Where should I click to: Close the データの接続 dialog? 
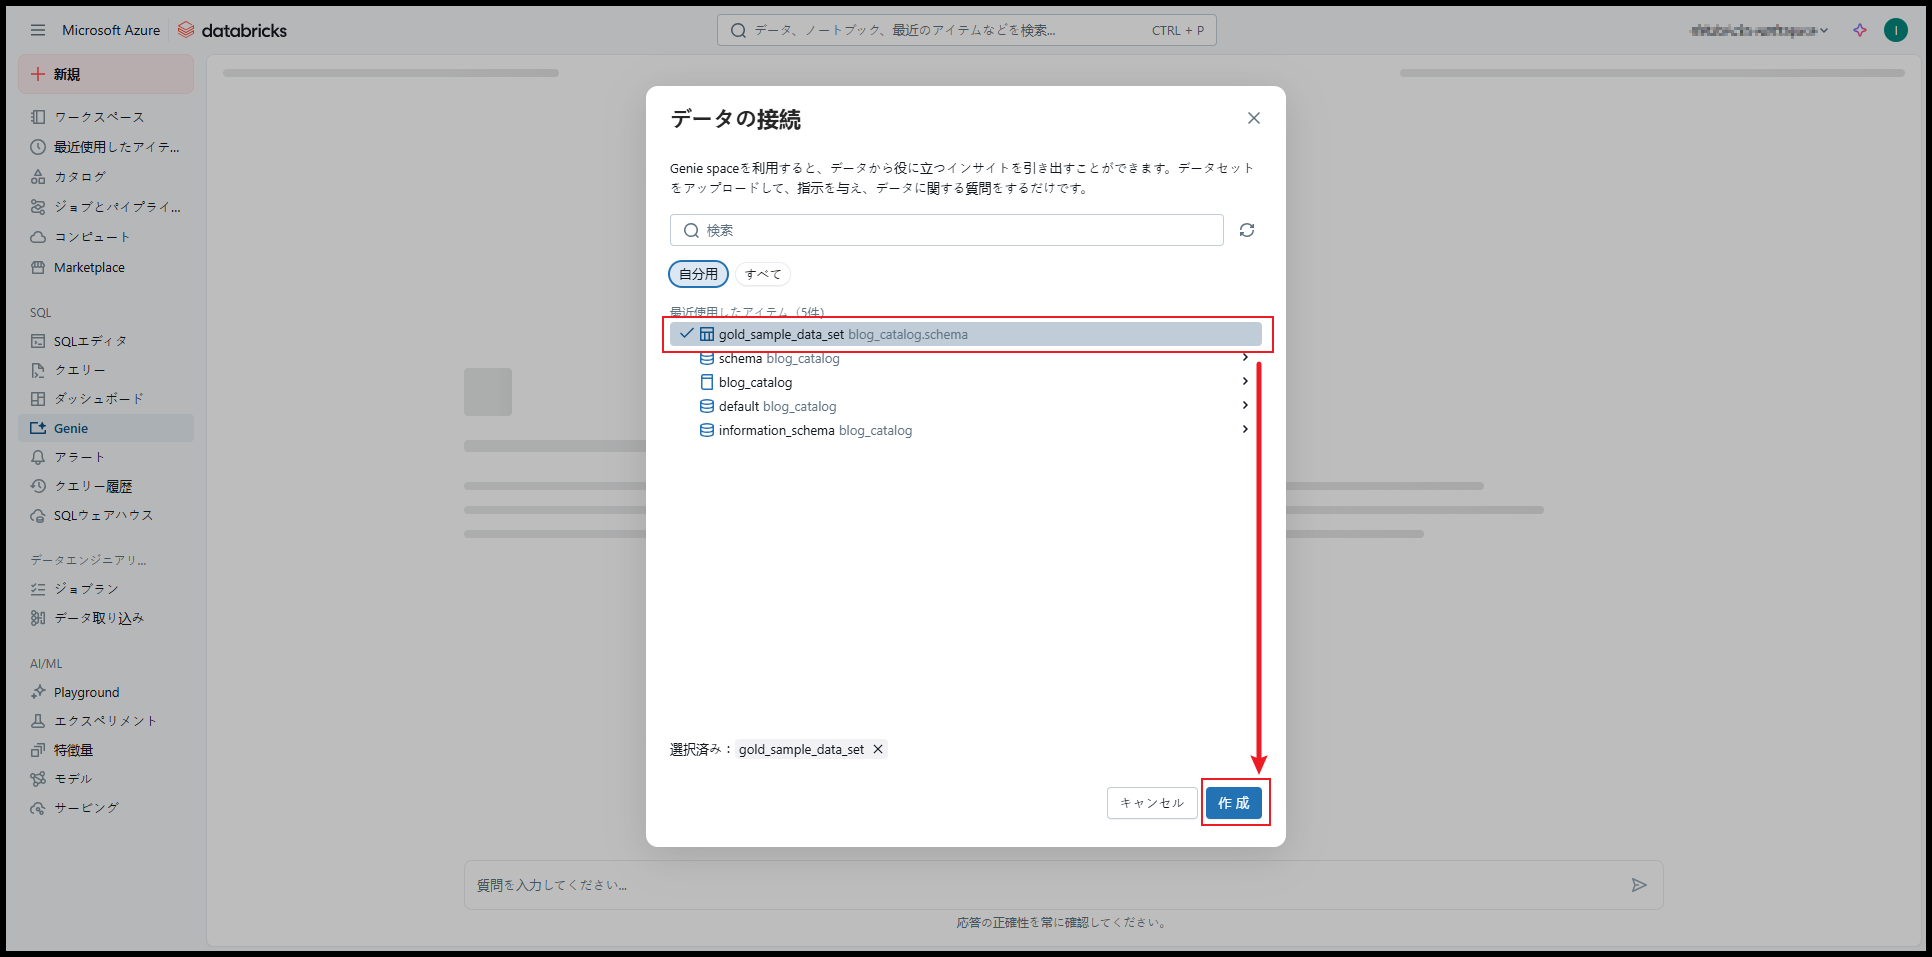(1254, 118)
